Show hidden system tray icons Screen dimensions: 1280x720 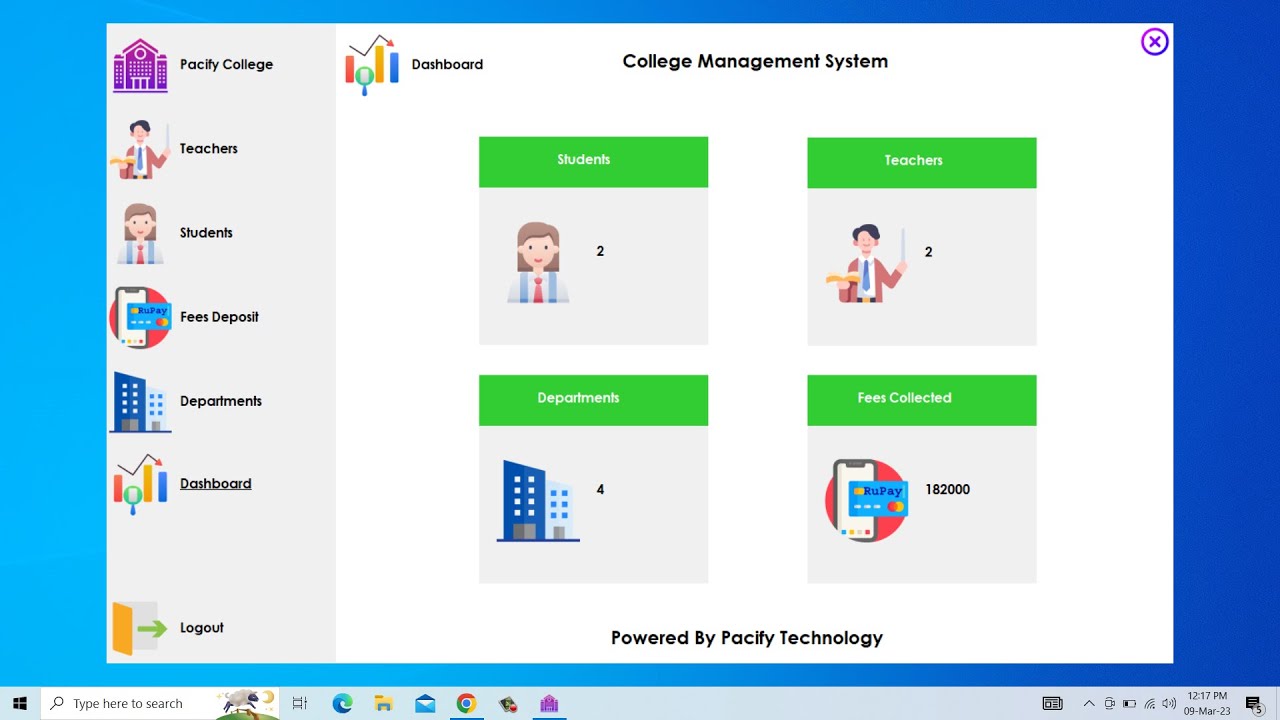[1089, 703]
